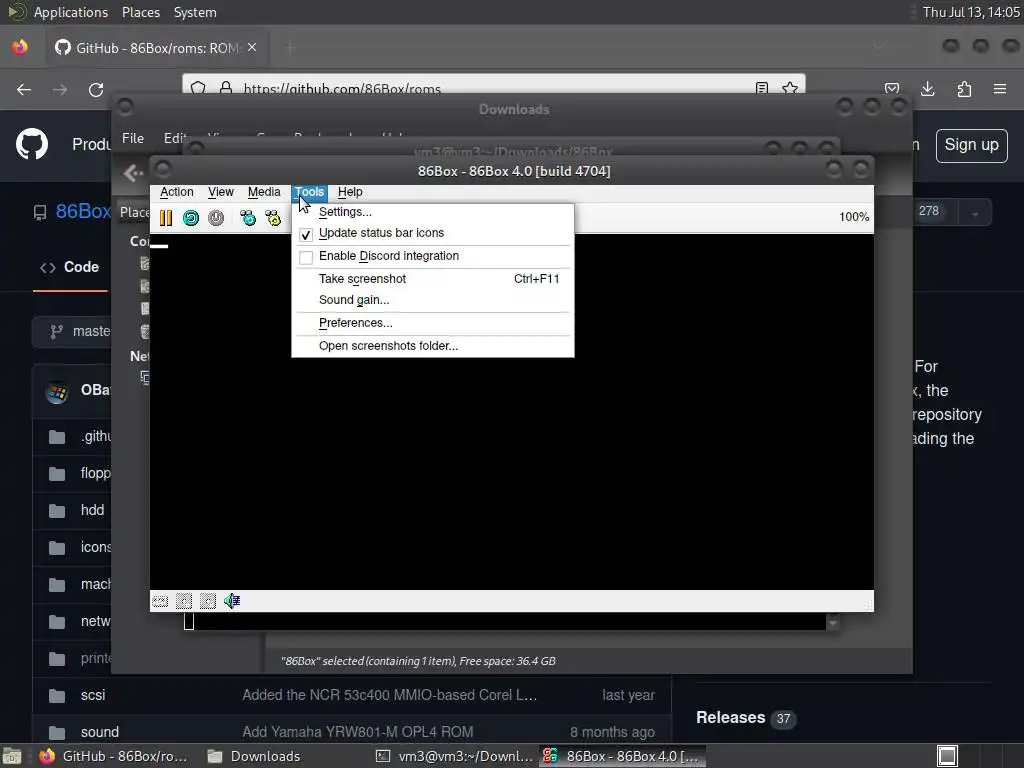
Task: Click the clock Thu Jul 13, 14:05
Action: pyautogui.click(x=970, y=12)
